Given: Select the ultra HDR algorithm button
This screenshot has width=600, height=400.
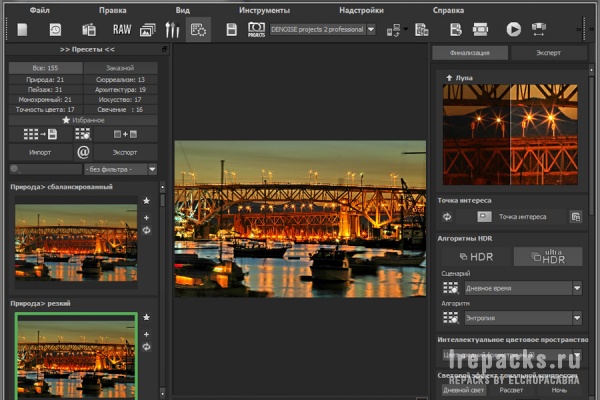Looking at the screenshot, I should pyautogui.click(x=548, y=257).
